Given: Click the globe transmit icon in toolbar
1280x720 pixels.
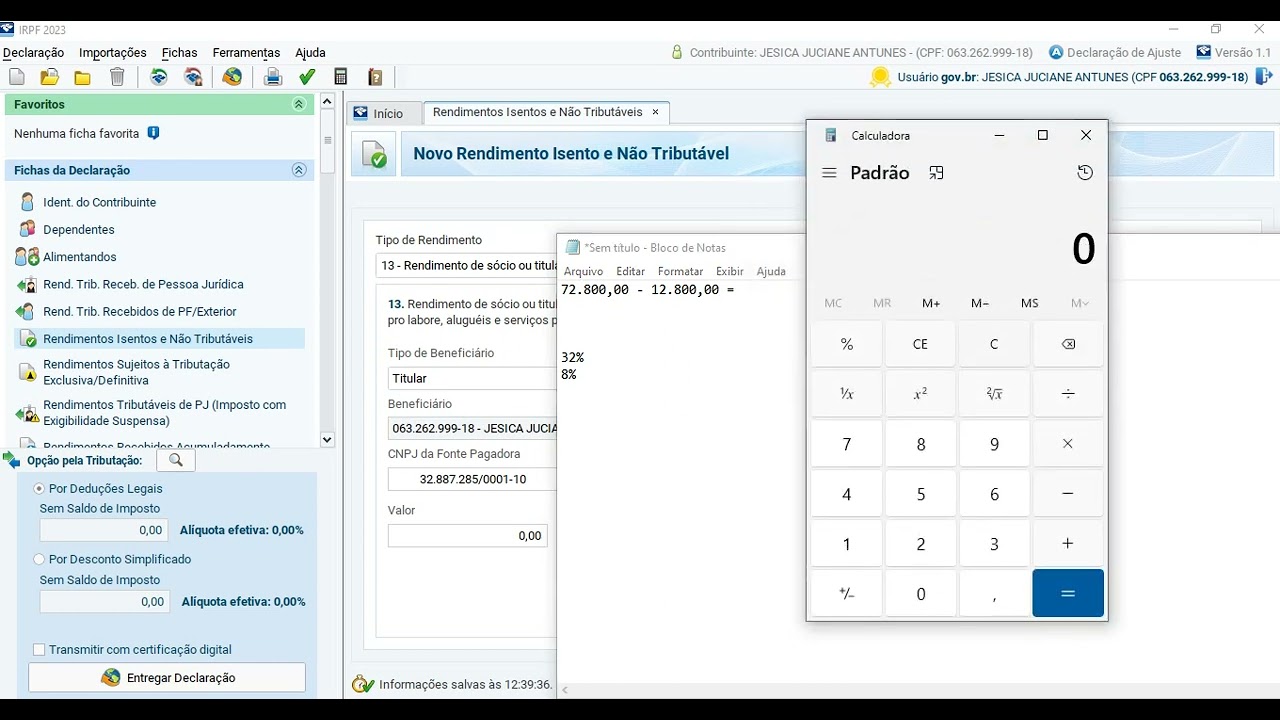Looking at the screenshot, I should (232, 77).
